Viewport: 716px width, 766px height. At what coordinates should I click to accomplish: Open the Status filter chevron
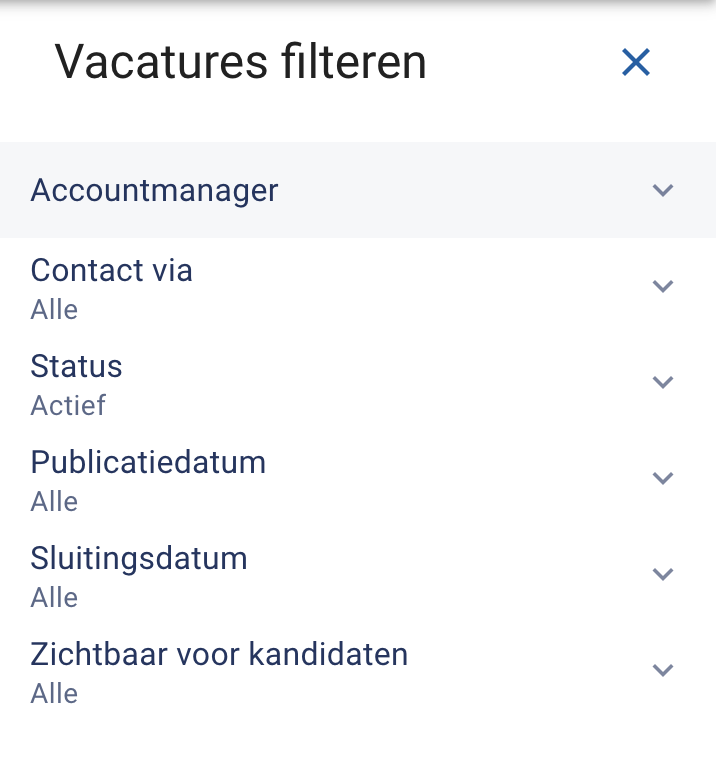(663, 382)
